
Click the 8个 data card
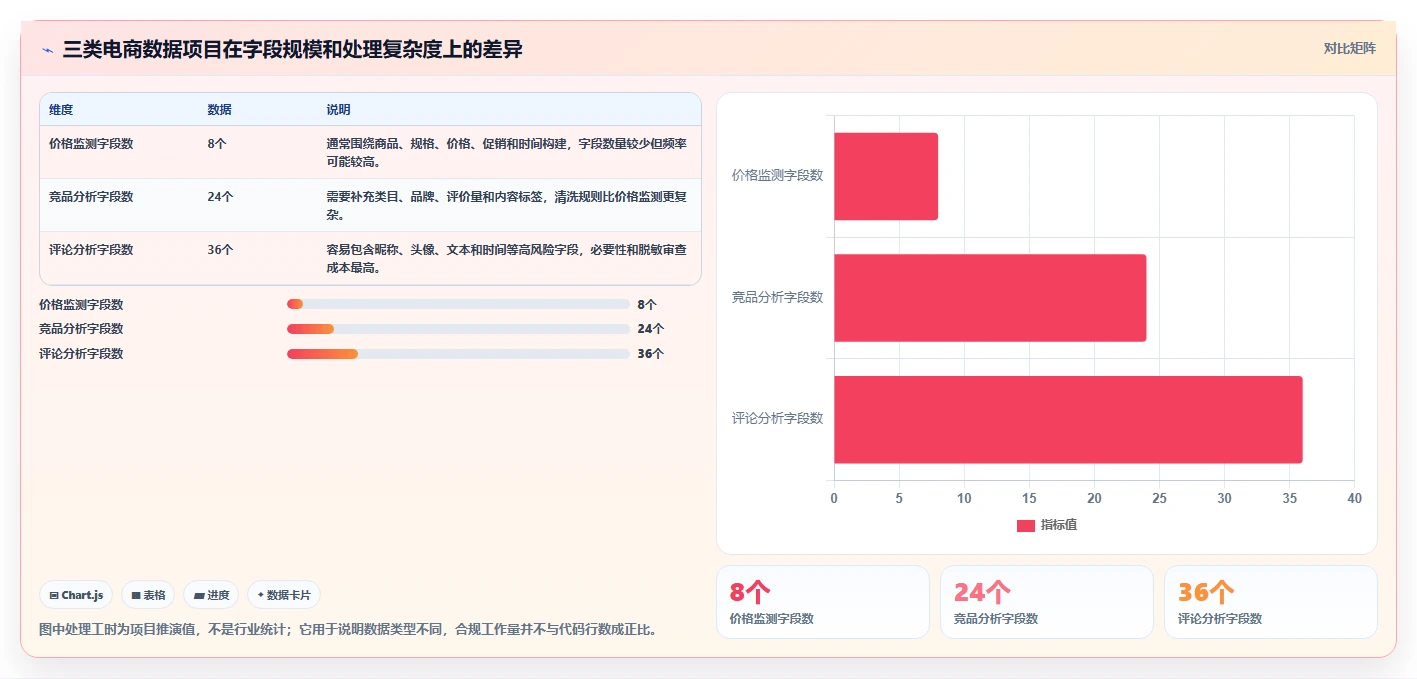point(823,602)
